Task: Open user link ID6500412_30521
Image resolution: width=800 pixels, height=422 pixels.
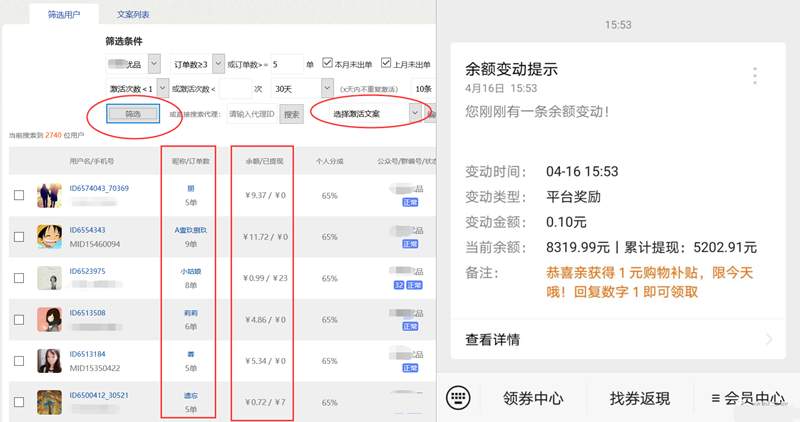Action: pyautogui.click(x=99, y=395)
